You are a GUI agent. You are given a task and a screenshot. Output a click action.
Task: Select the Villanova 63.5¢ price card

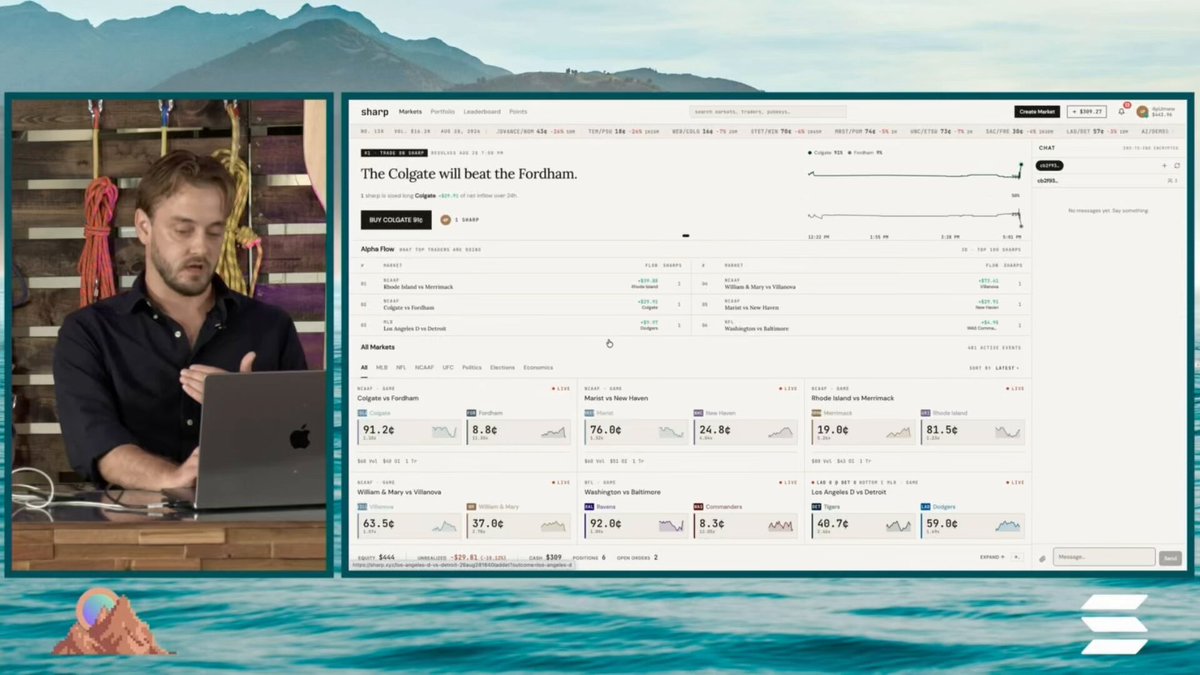click(x=408, y=525)
